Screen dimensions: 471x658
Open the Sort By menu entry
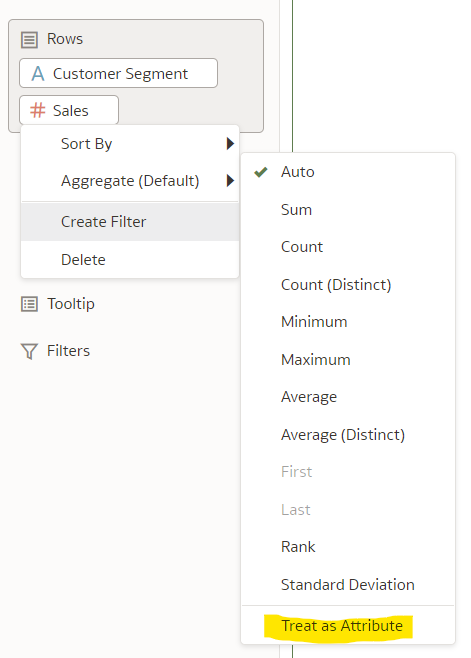click(130, 144)
